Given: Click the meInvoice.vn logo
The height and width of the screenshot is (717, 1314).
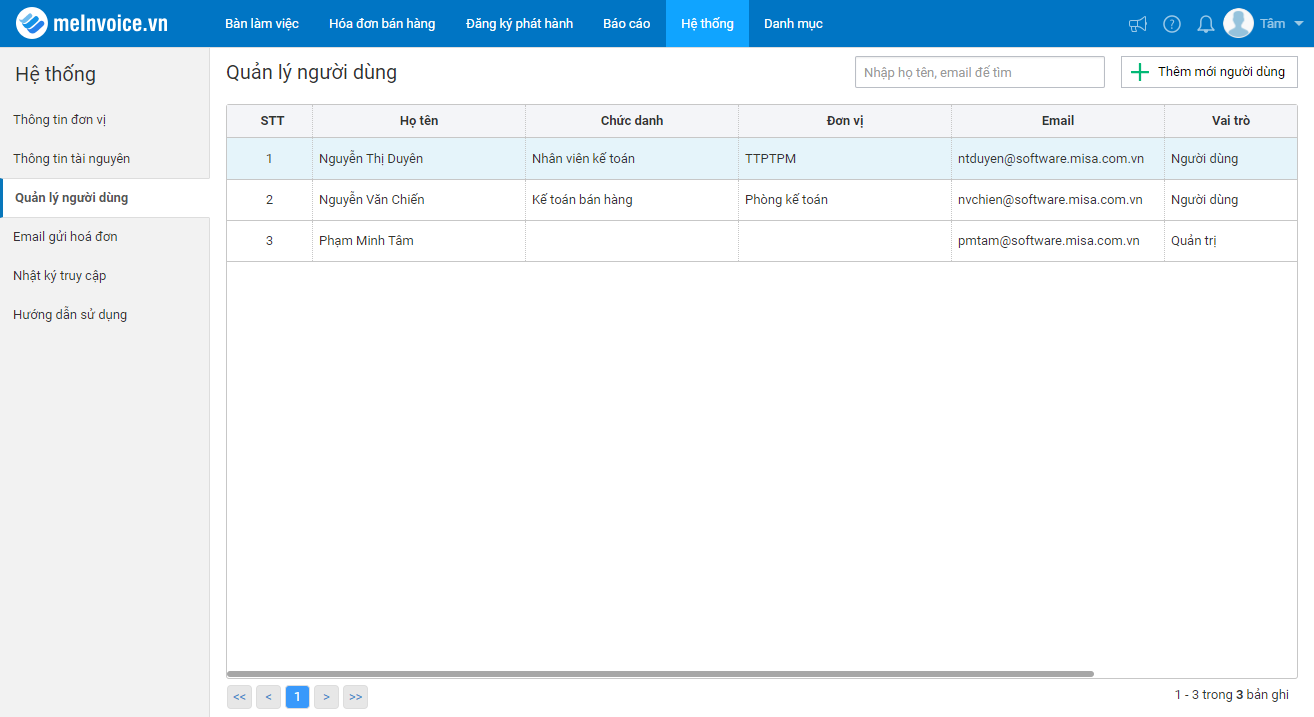Looking at the screenshot, I should [92, 23].
